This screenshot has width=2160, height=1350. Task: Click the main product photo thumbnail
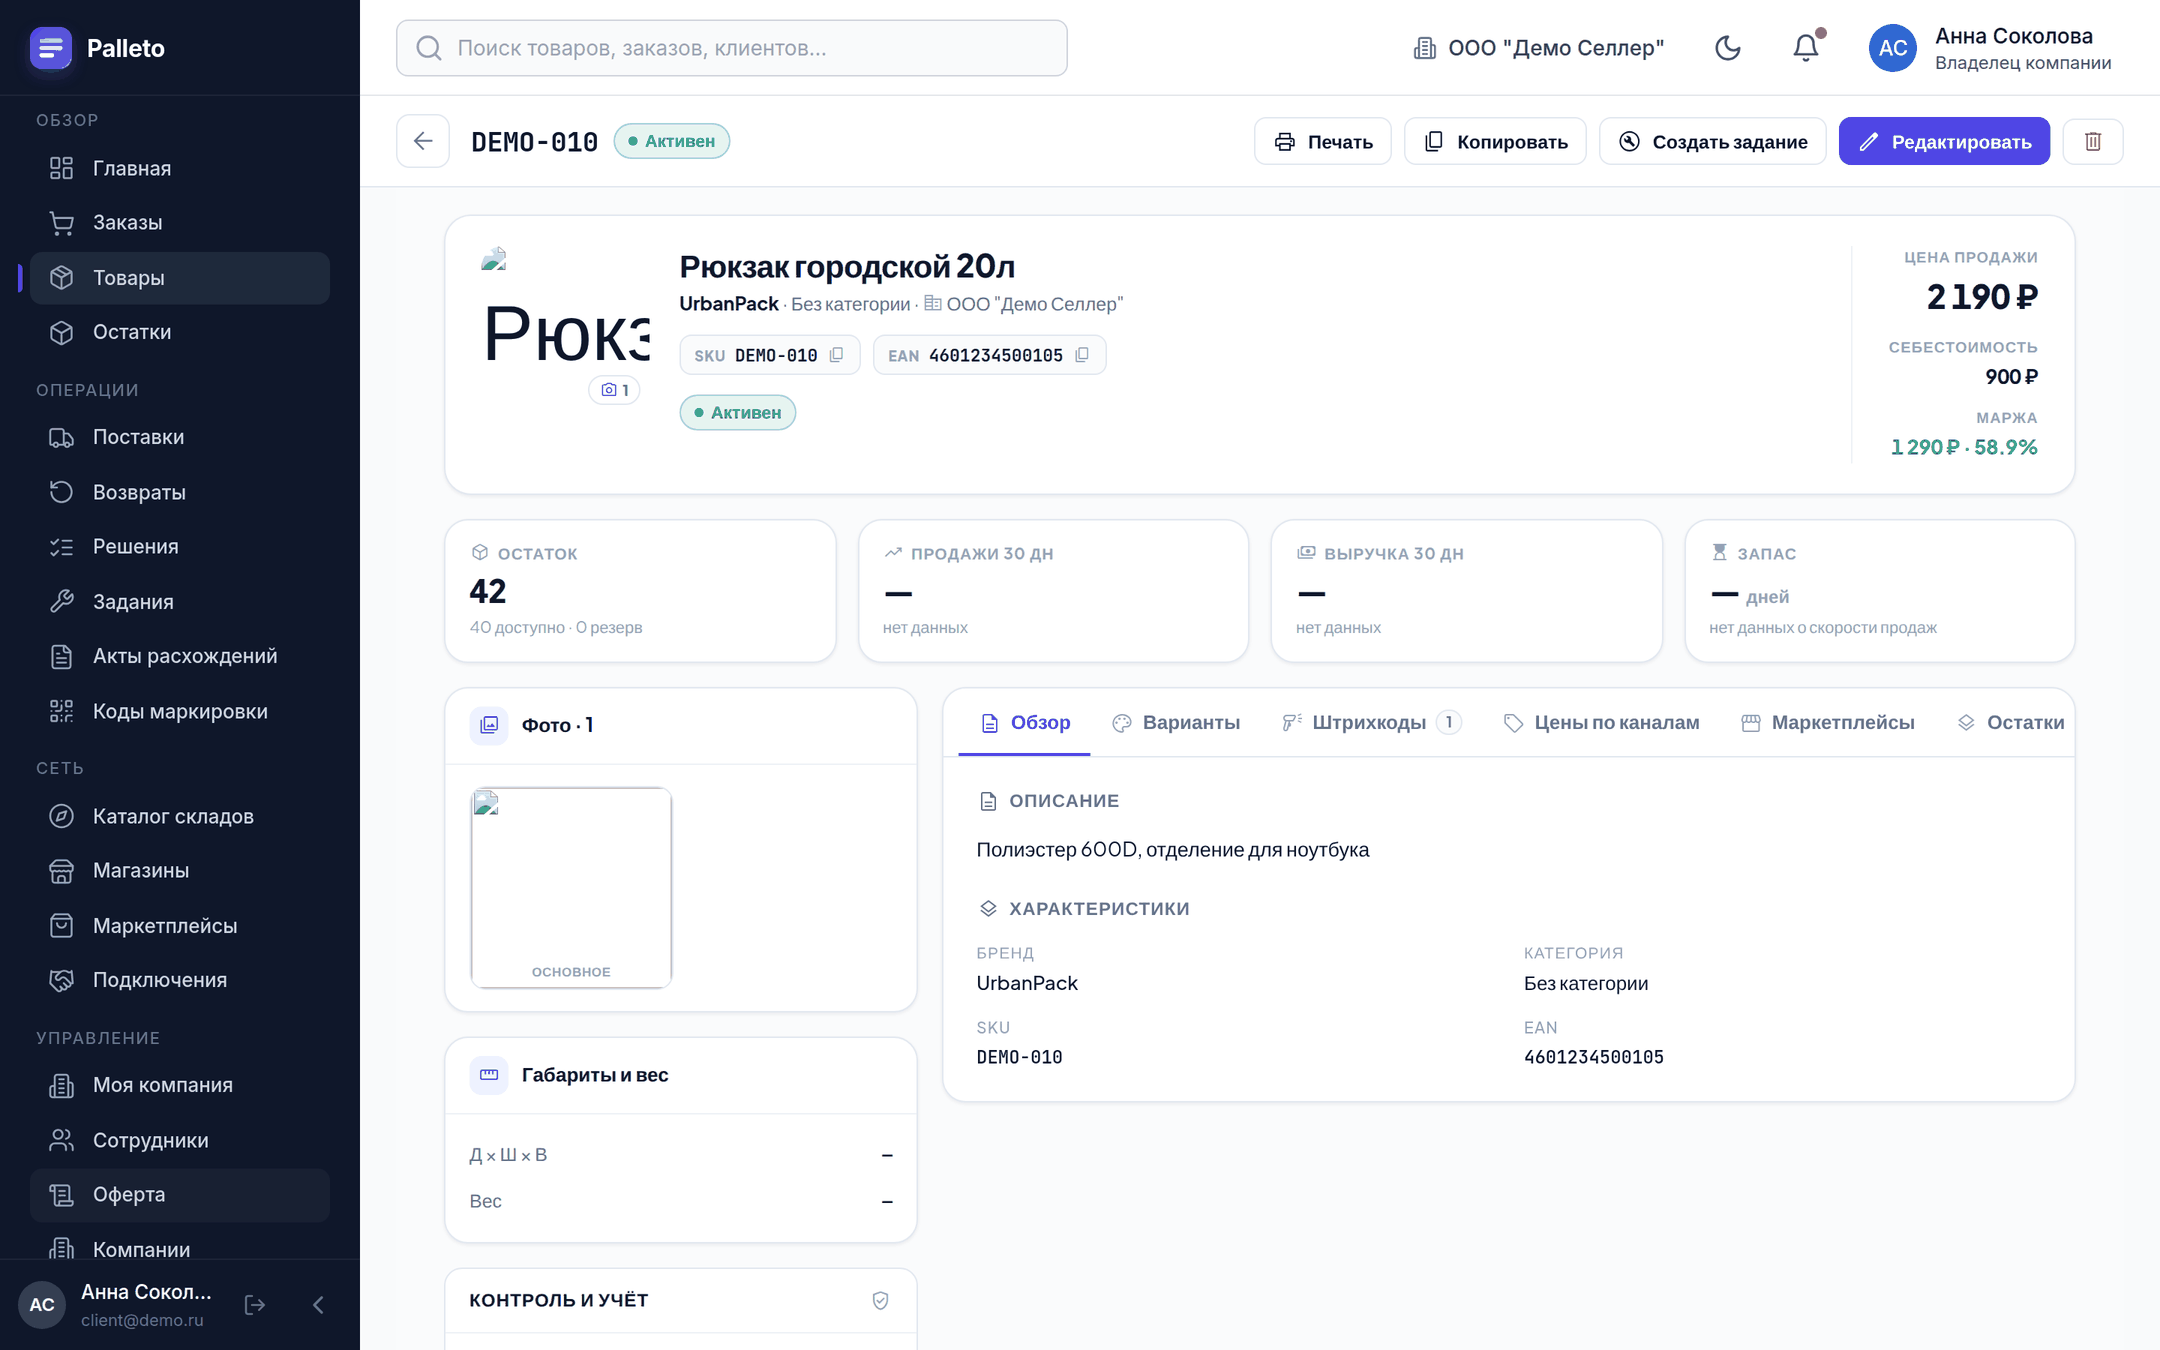571,888
